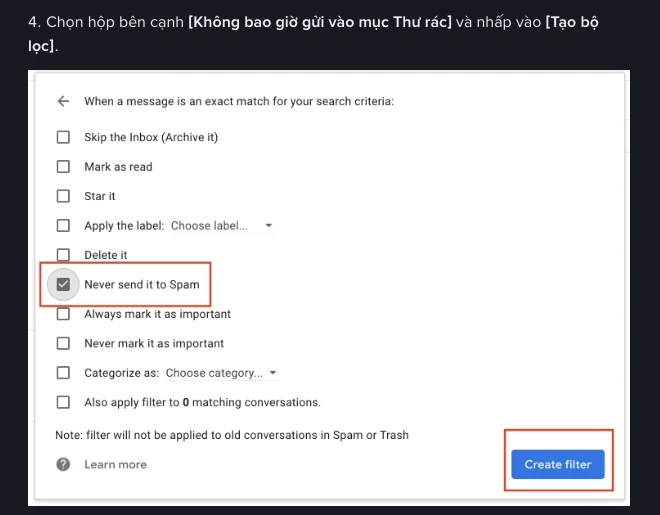Click the note about Spam or Trash
This screenshot has width=660, height=515.
(232, 435)
